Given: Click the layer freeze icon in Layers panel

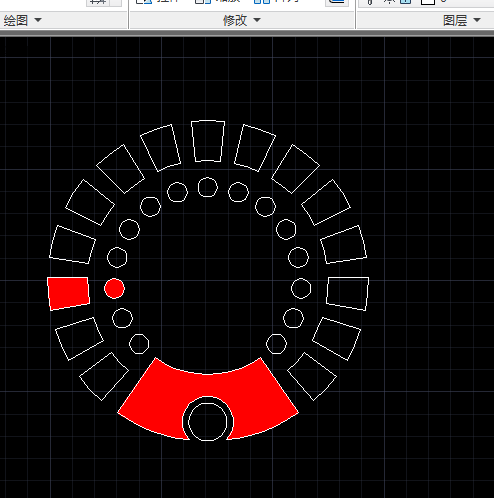Looking at the screenshot, I should coord(389,1).
